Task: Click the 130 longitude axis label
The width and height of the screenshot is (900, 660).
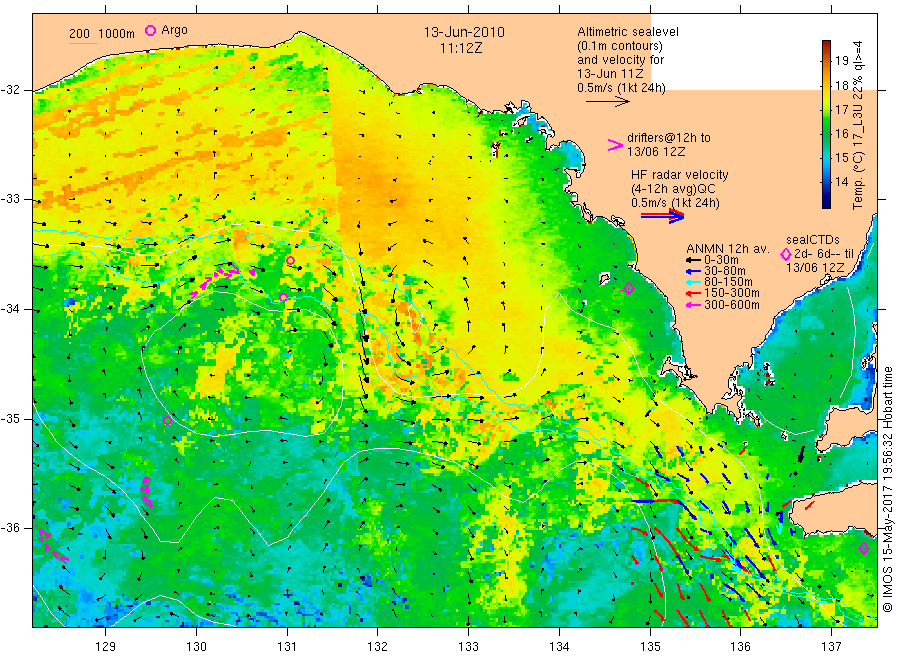Action: 196,647
